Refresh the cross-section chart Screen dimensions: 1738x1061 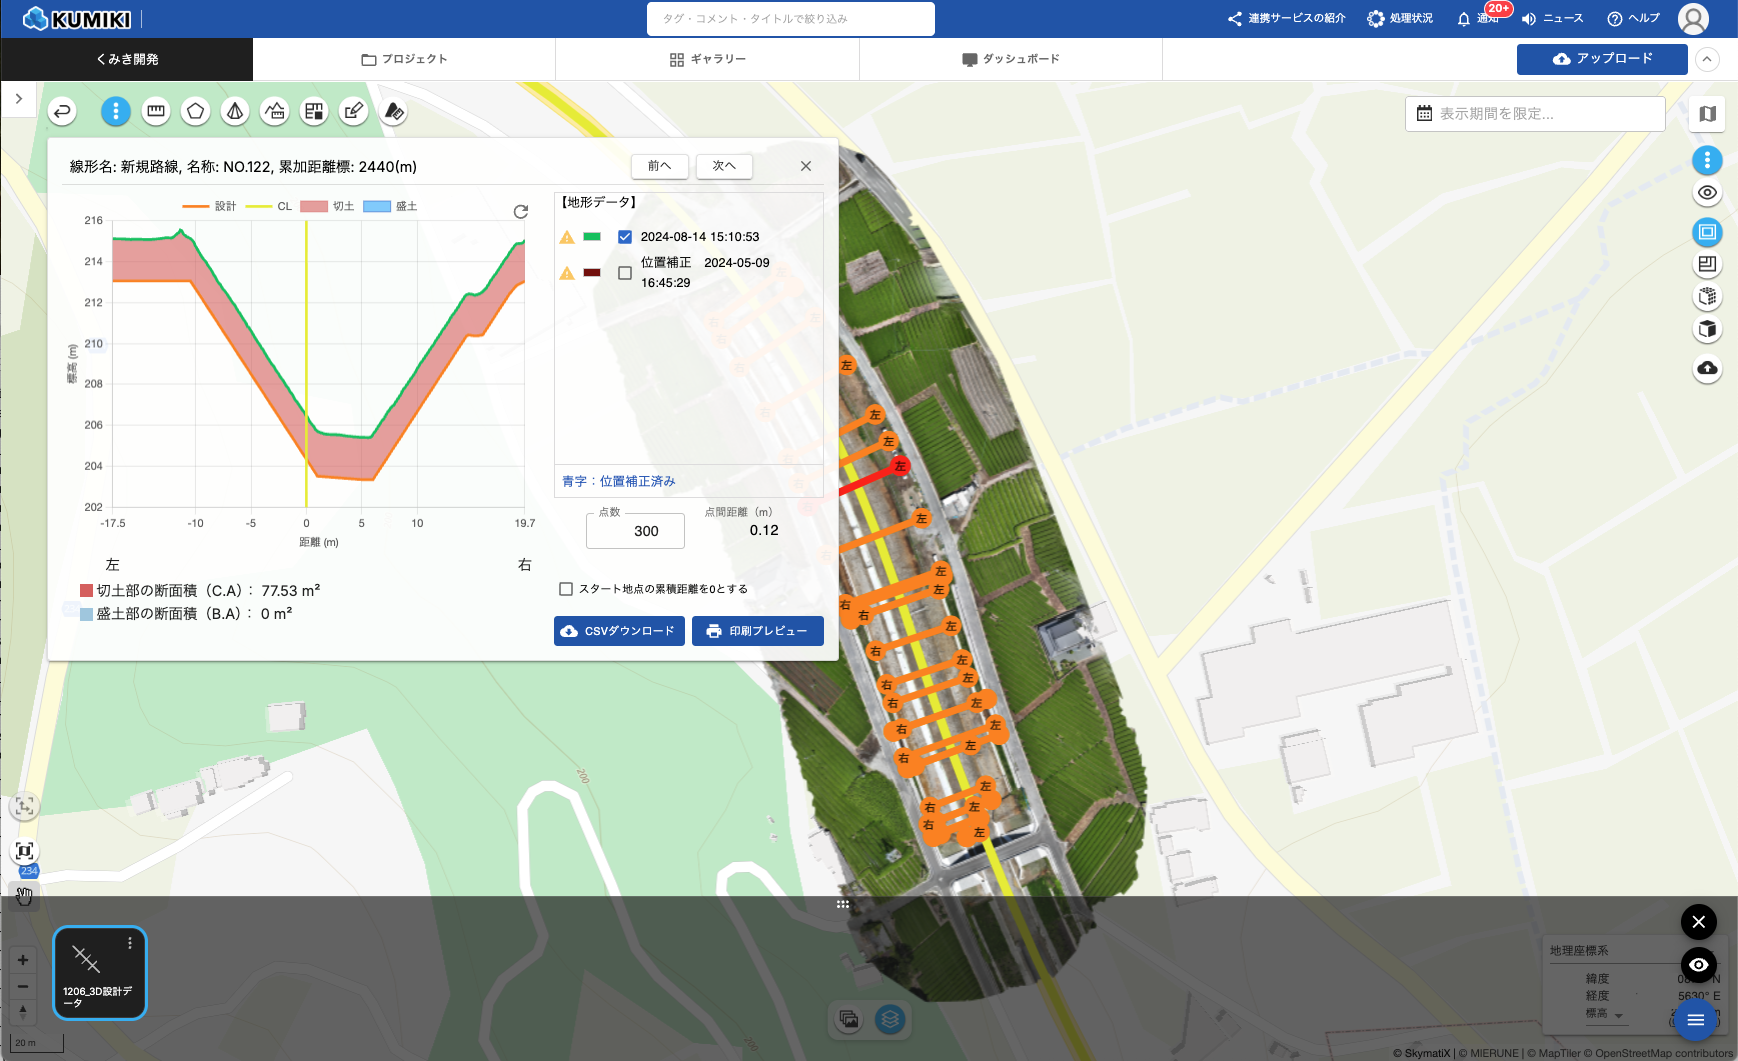coord(520,211)
